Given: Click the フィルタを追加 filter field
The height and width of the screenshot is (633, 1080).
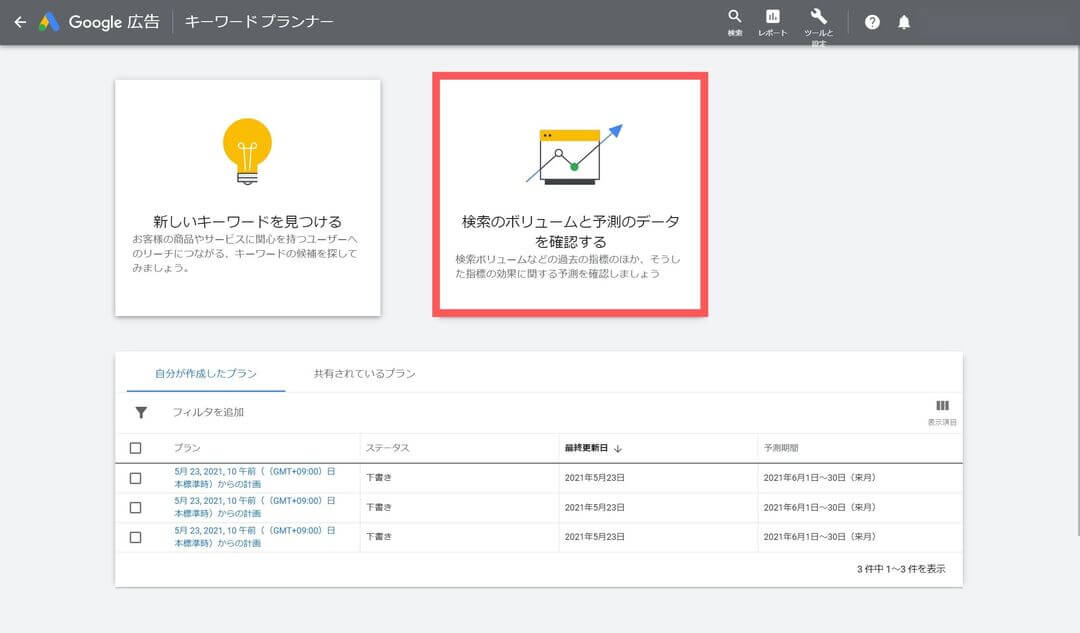Looking at the screenshot, I should pyautogui.click(x=208, y=412).
